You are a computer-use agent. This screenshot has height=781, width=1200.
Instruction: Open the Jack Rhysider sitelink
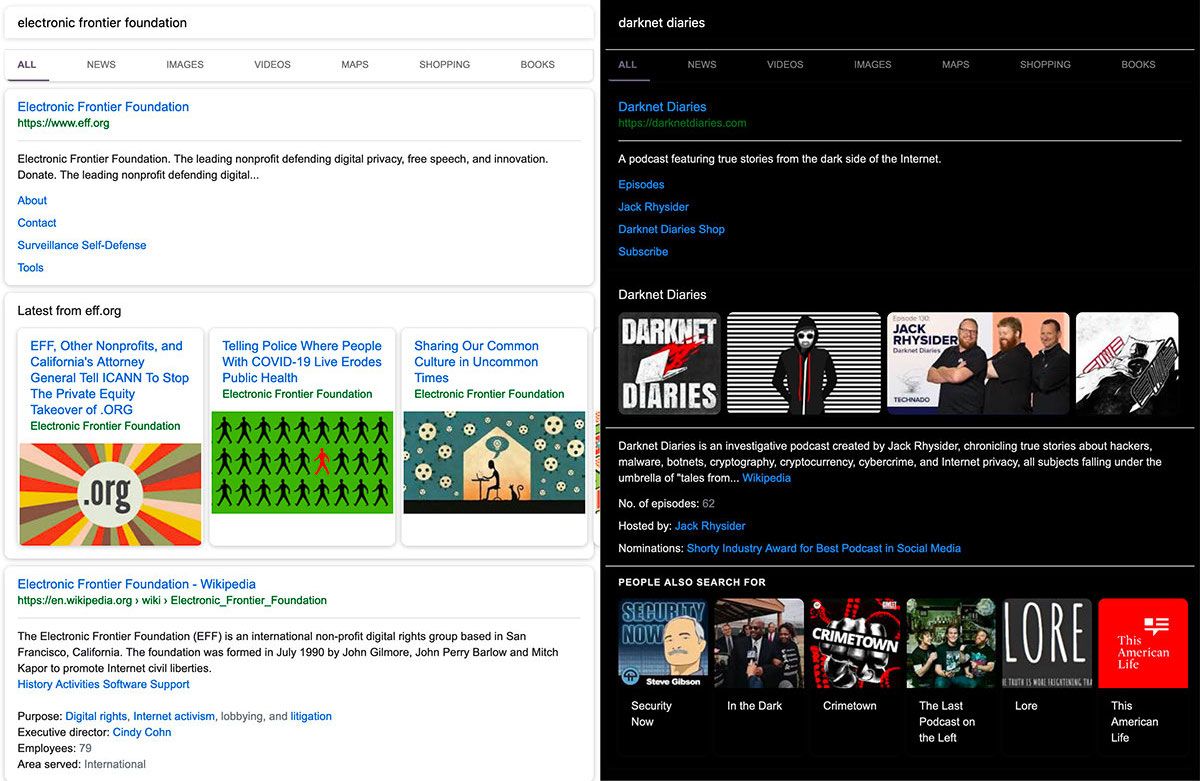click(x=653, y=207)
